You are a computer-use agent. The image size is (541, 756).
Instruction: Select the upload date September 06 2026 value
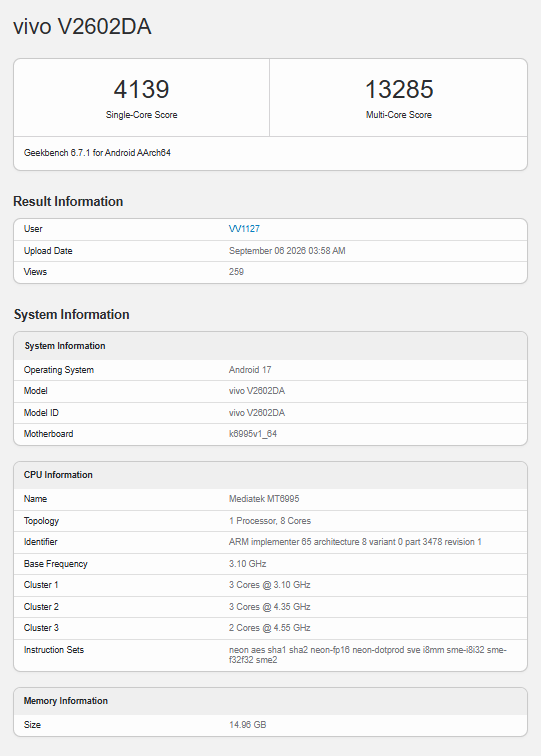tap(287, 251)
